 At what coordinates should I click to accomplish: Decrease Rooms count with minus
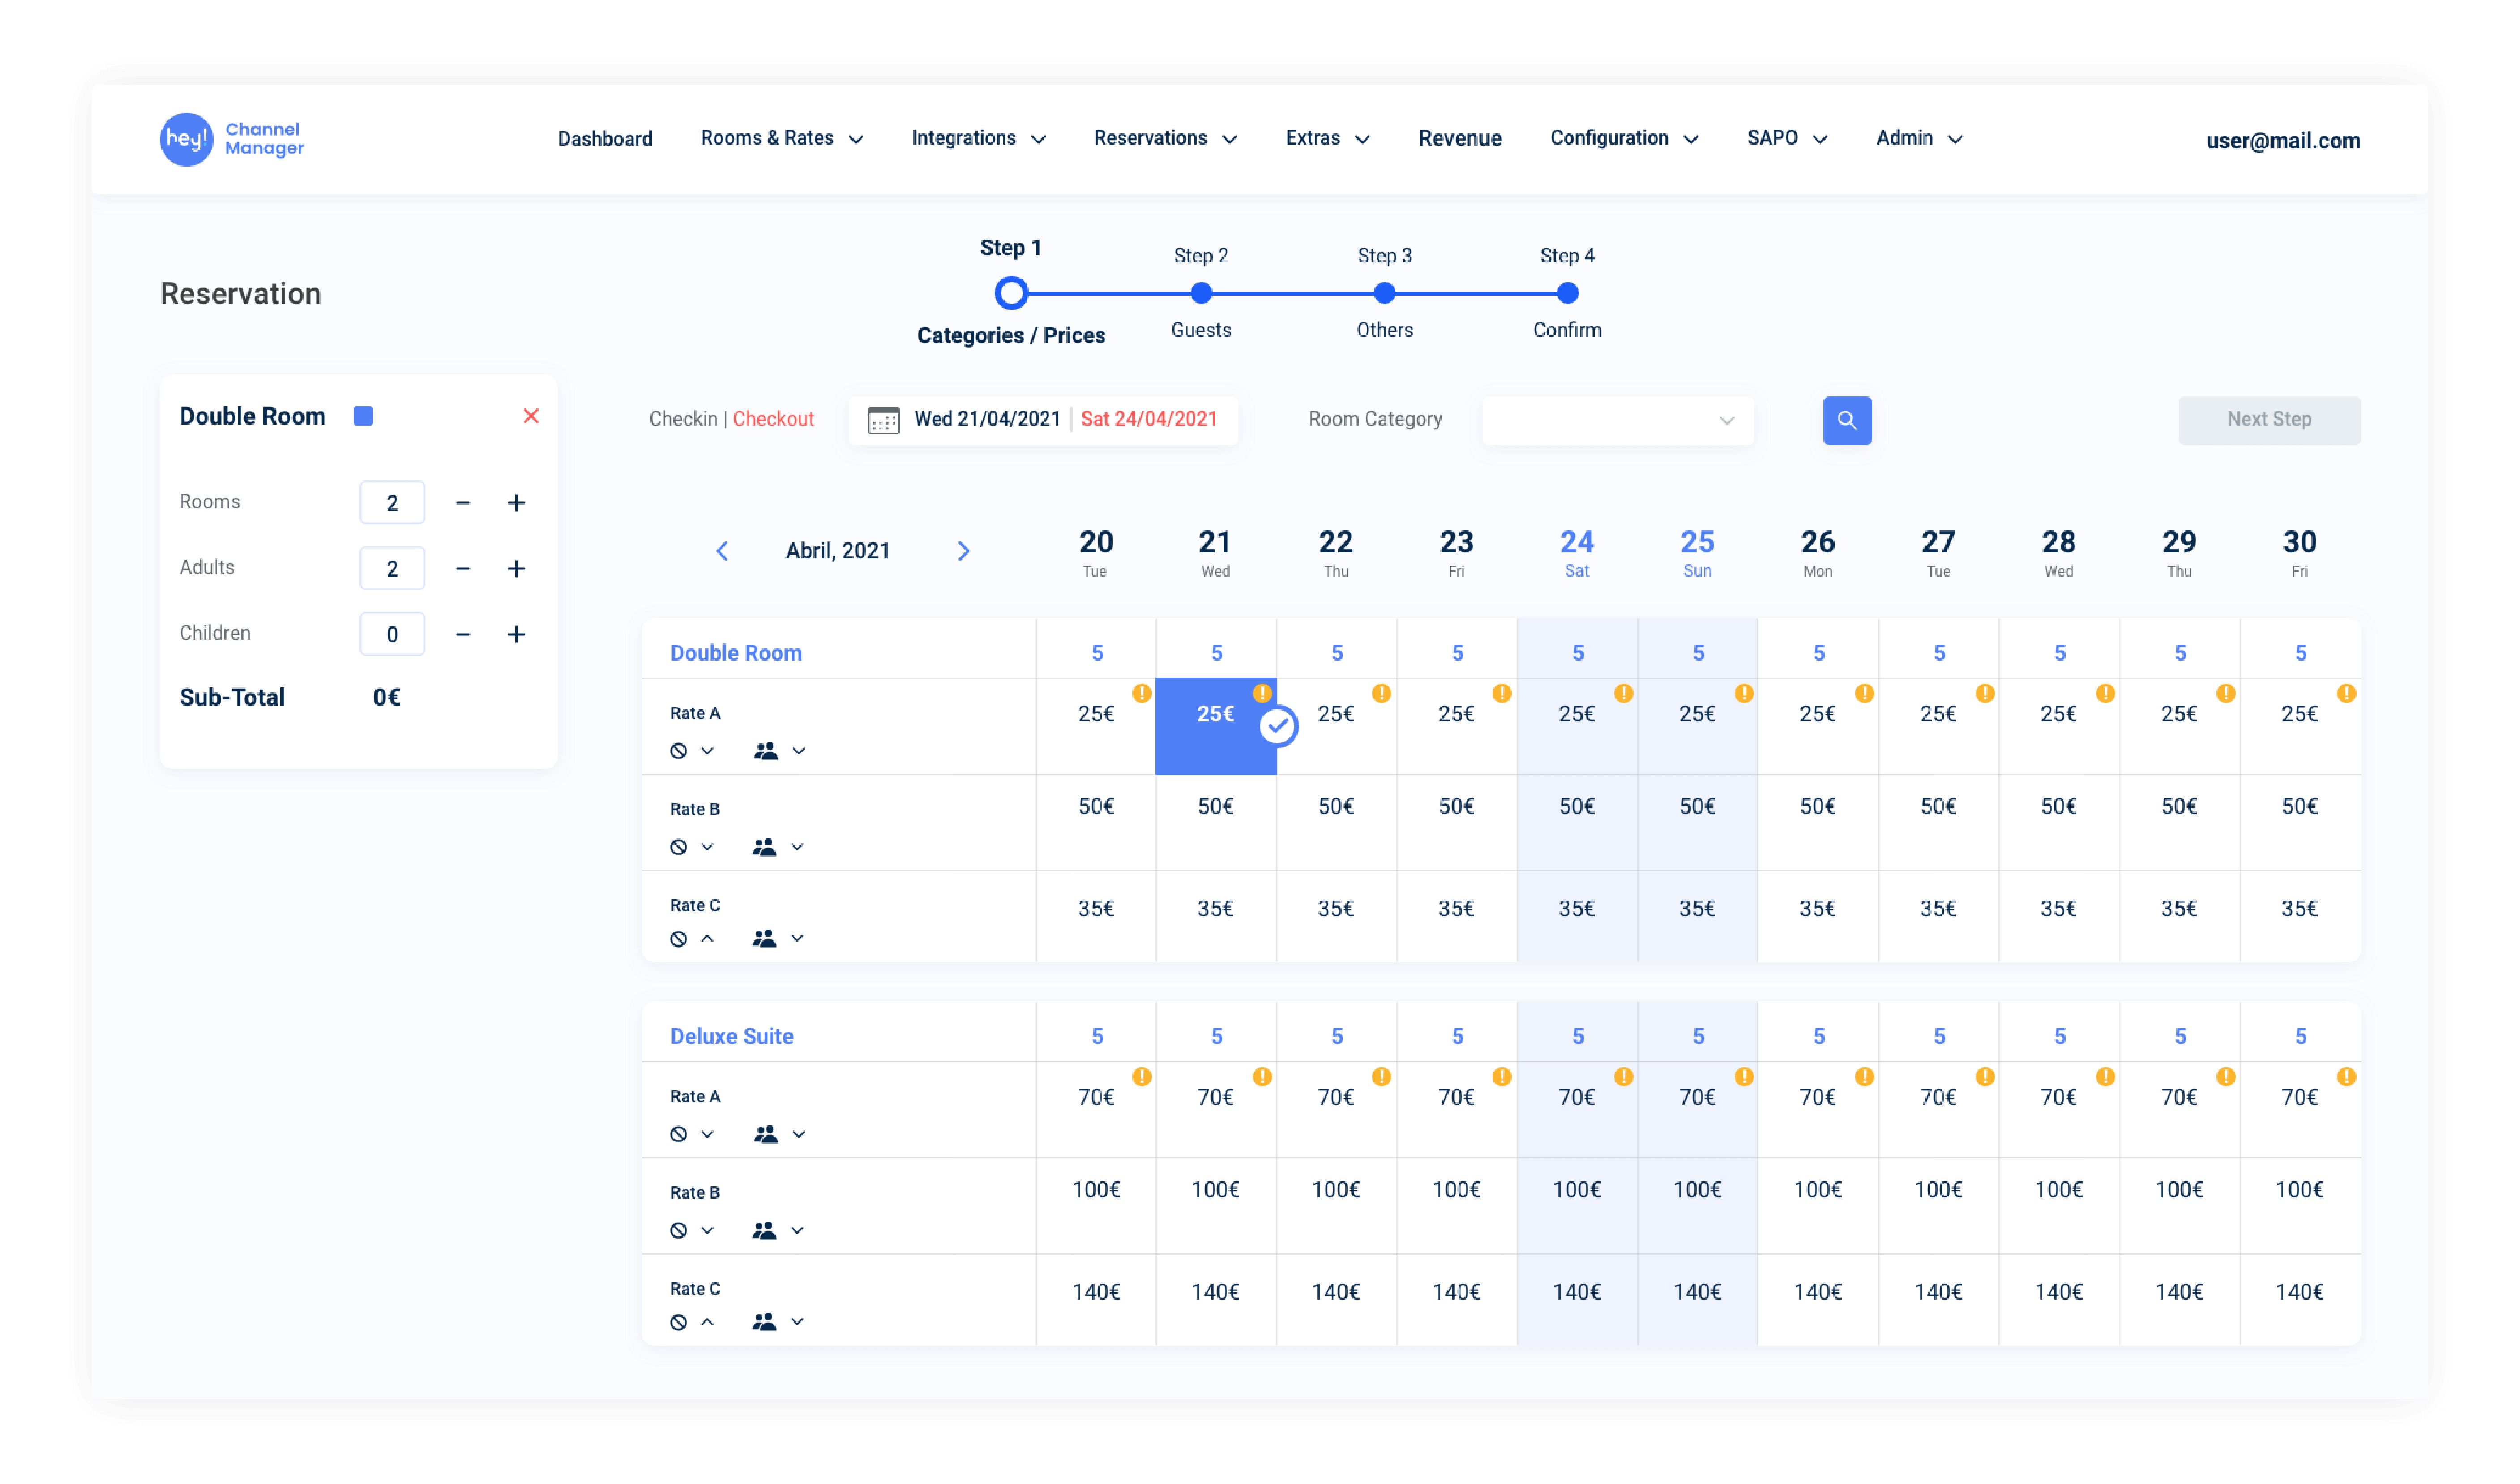click(463, 503)
